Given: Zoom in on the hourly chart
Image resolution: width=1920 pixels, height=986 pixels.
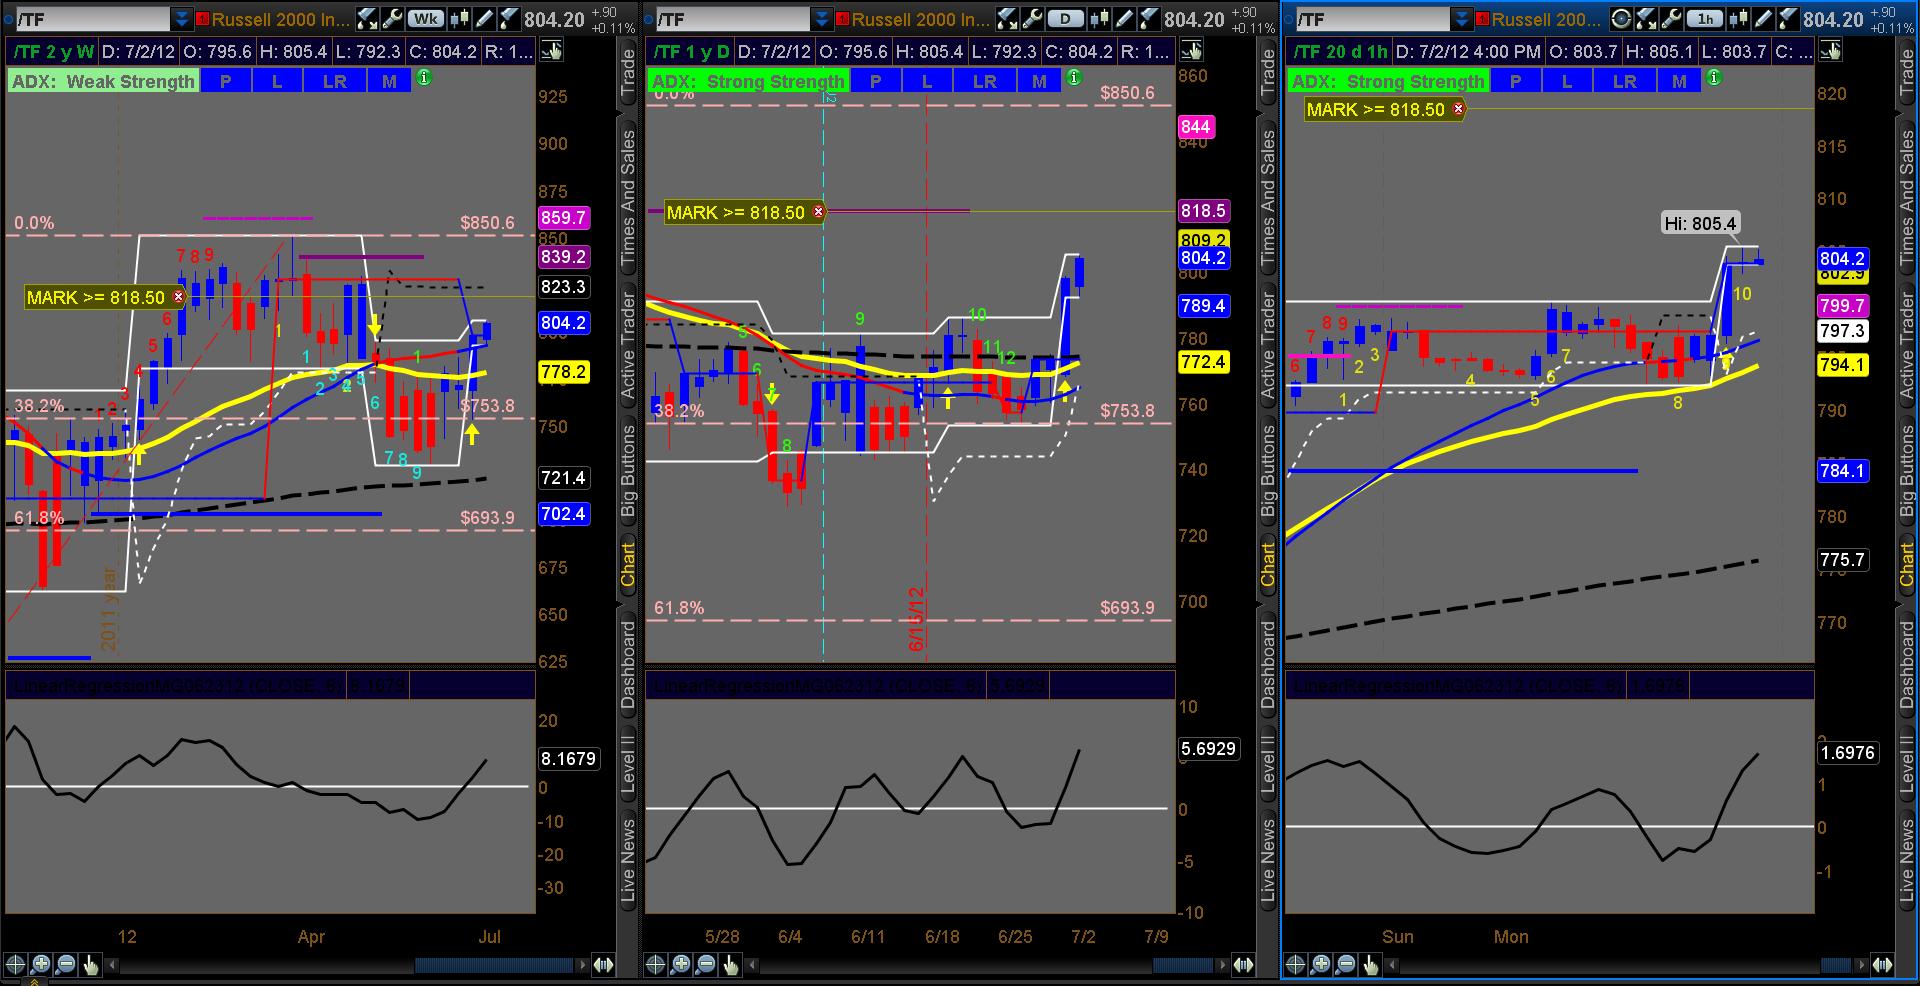Looking at the screenshot, I should [x=1320, y=965].
